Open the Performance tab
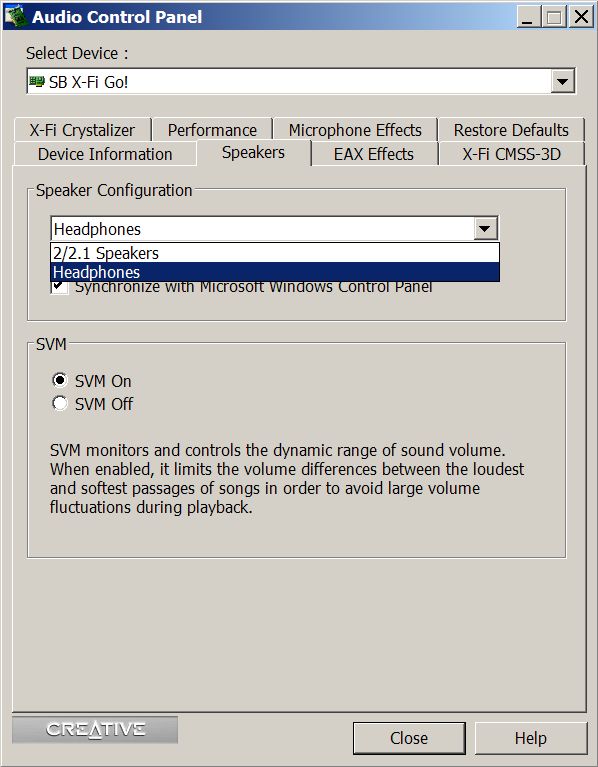Image resolution: width=598 pixels, height=767 pixels. [212, 130]
